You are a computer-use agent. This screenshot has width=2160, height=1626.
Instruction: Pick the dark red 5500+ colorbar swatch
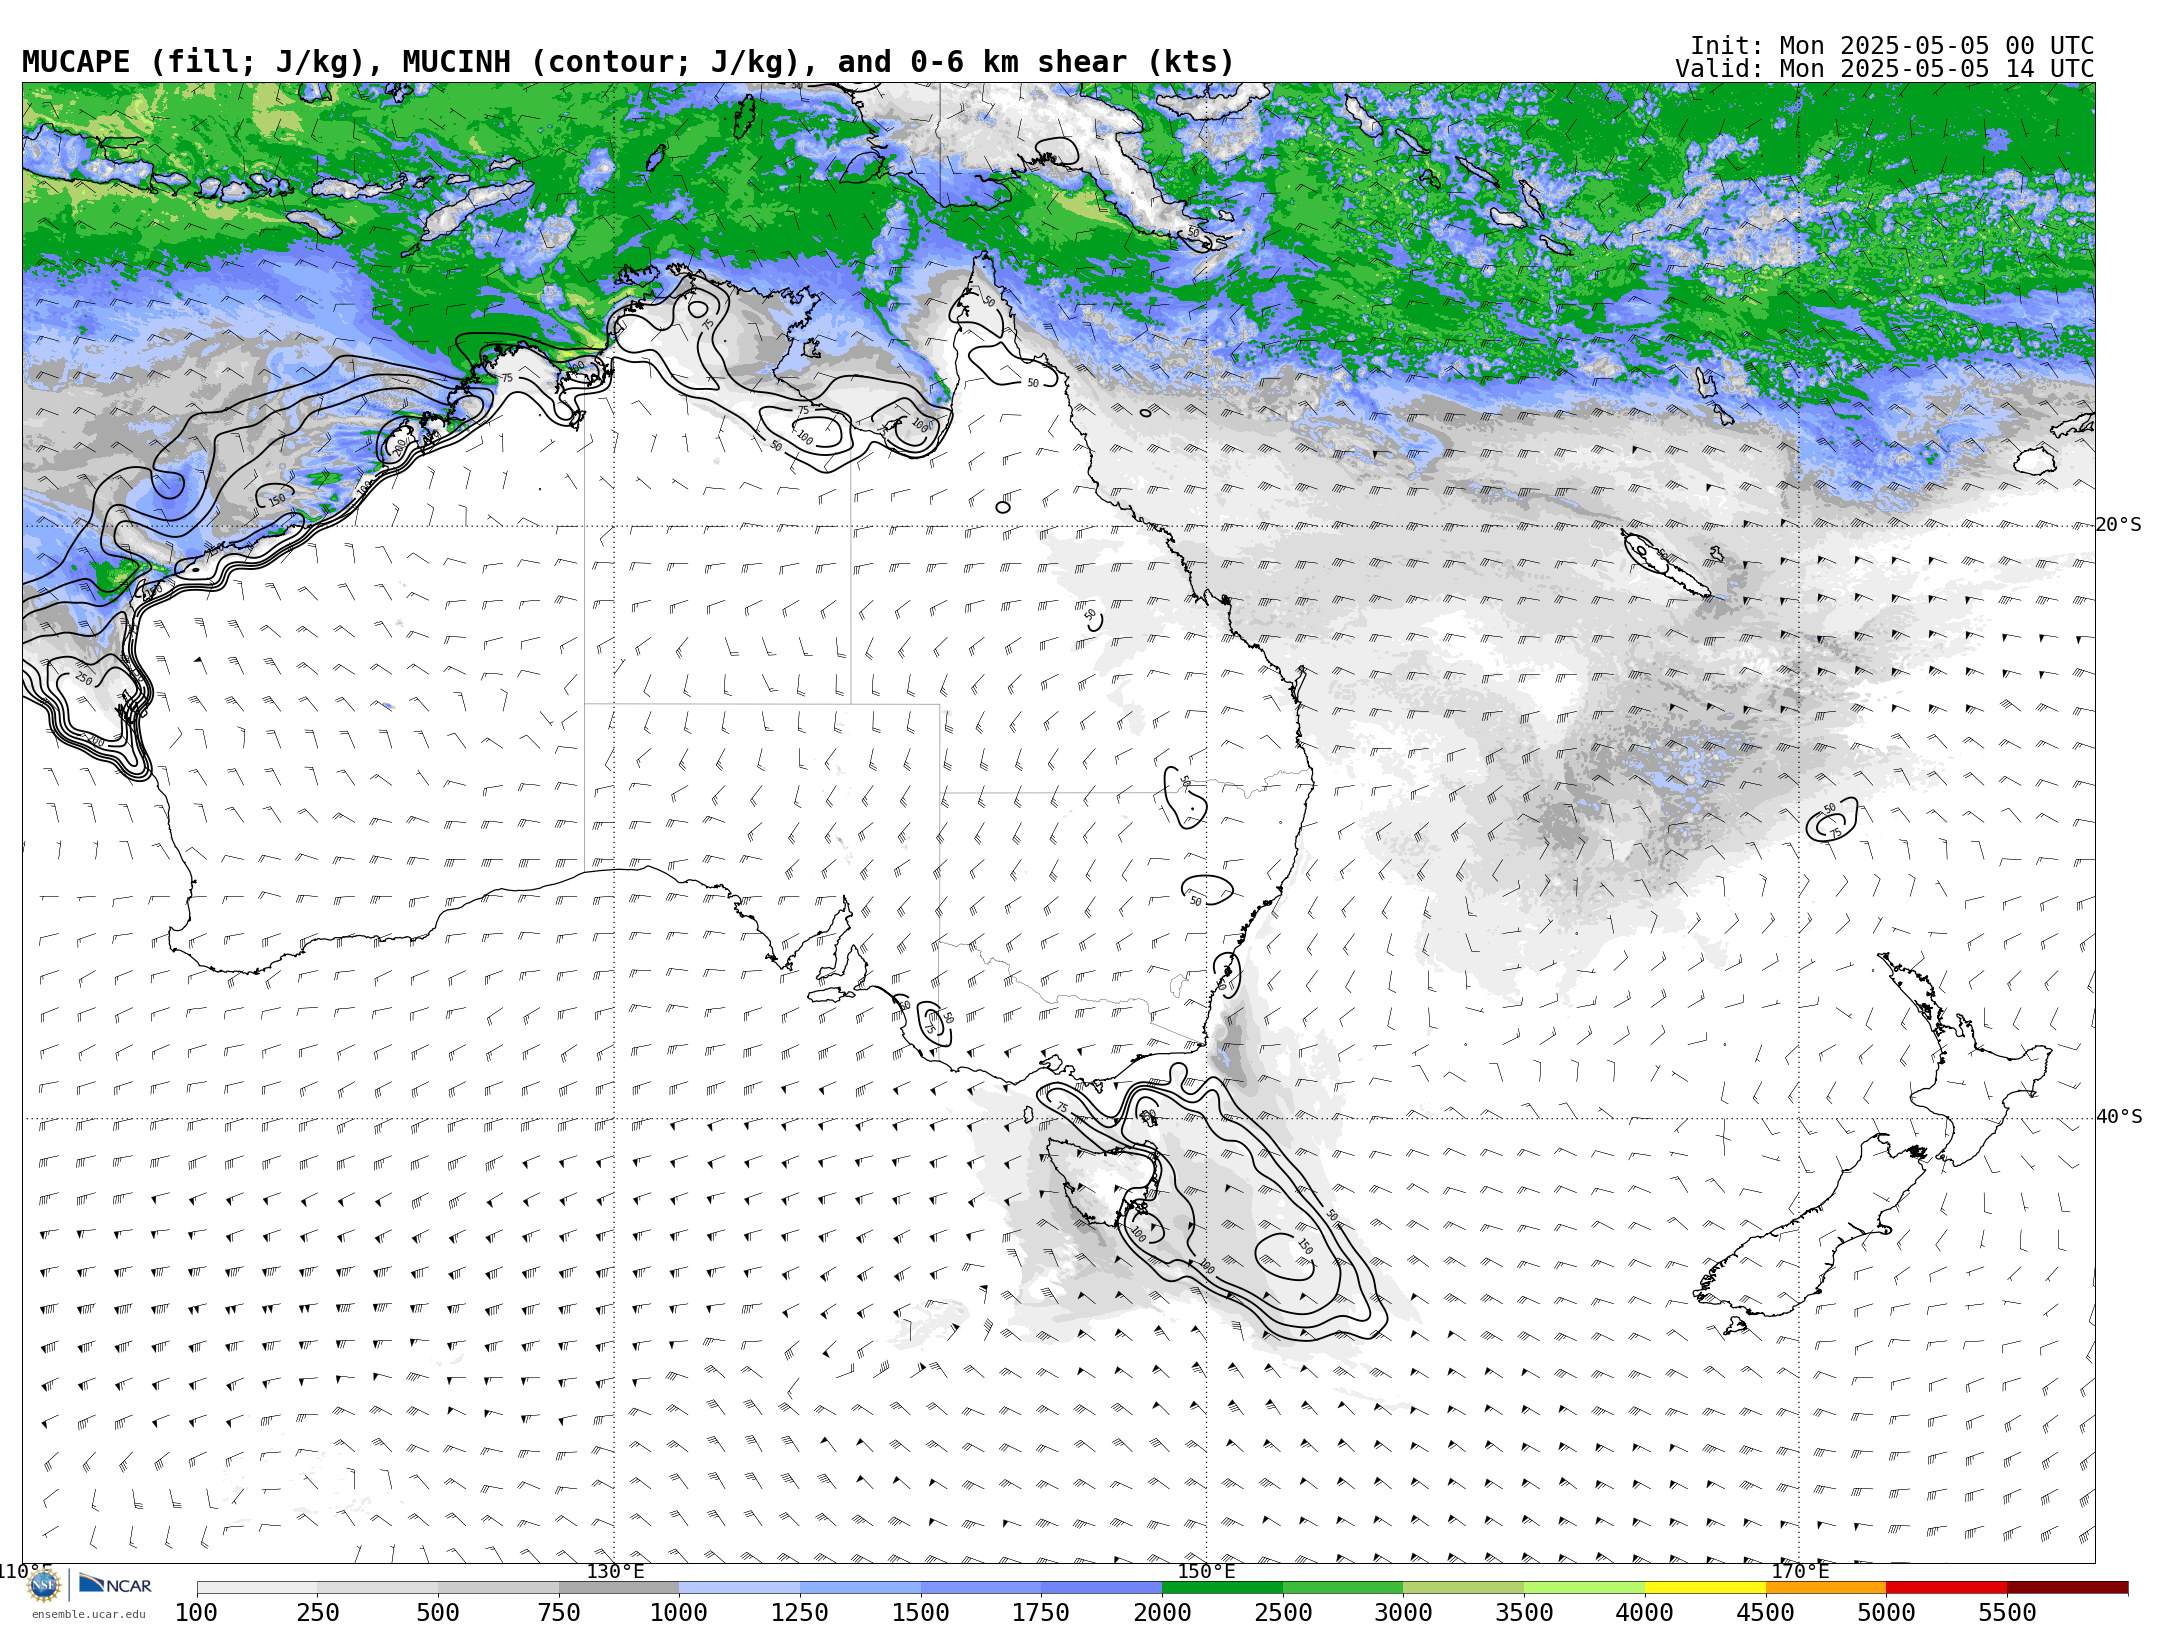point(2067,1588)
